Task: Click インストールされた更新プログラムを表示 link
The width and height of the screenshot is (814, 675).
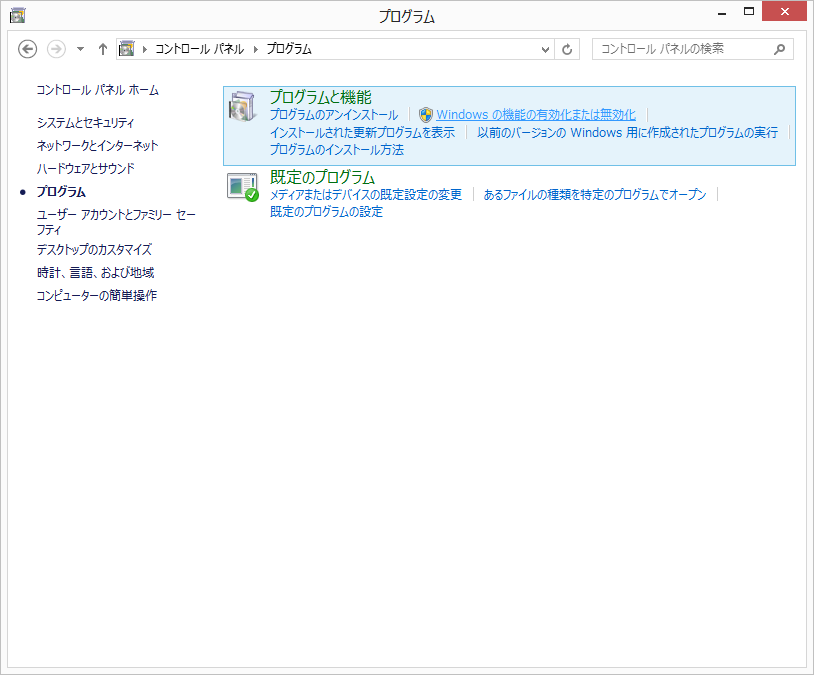Action: (362, 132)
